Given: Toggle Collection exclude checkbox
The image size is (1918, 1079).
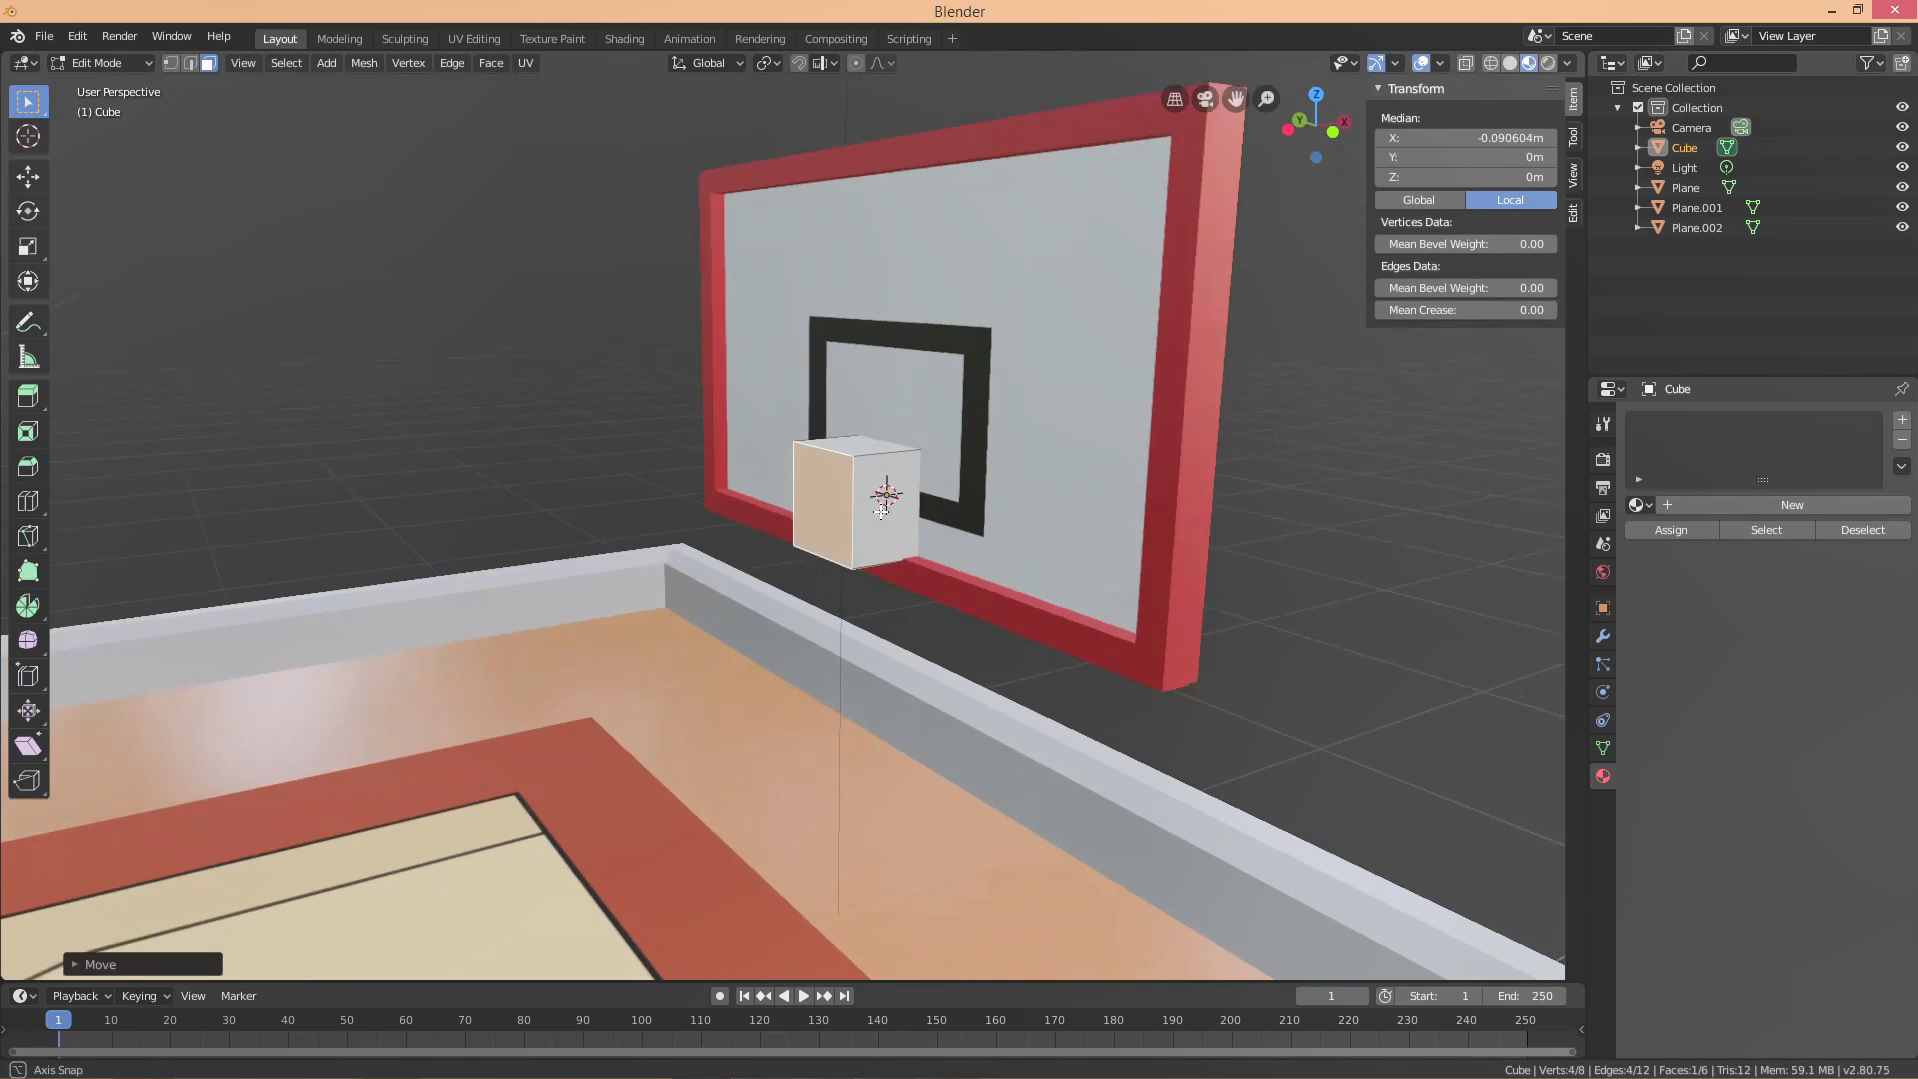Looking at the screenshot, I should [1638, 108].
